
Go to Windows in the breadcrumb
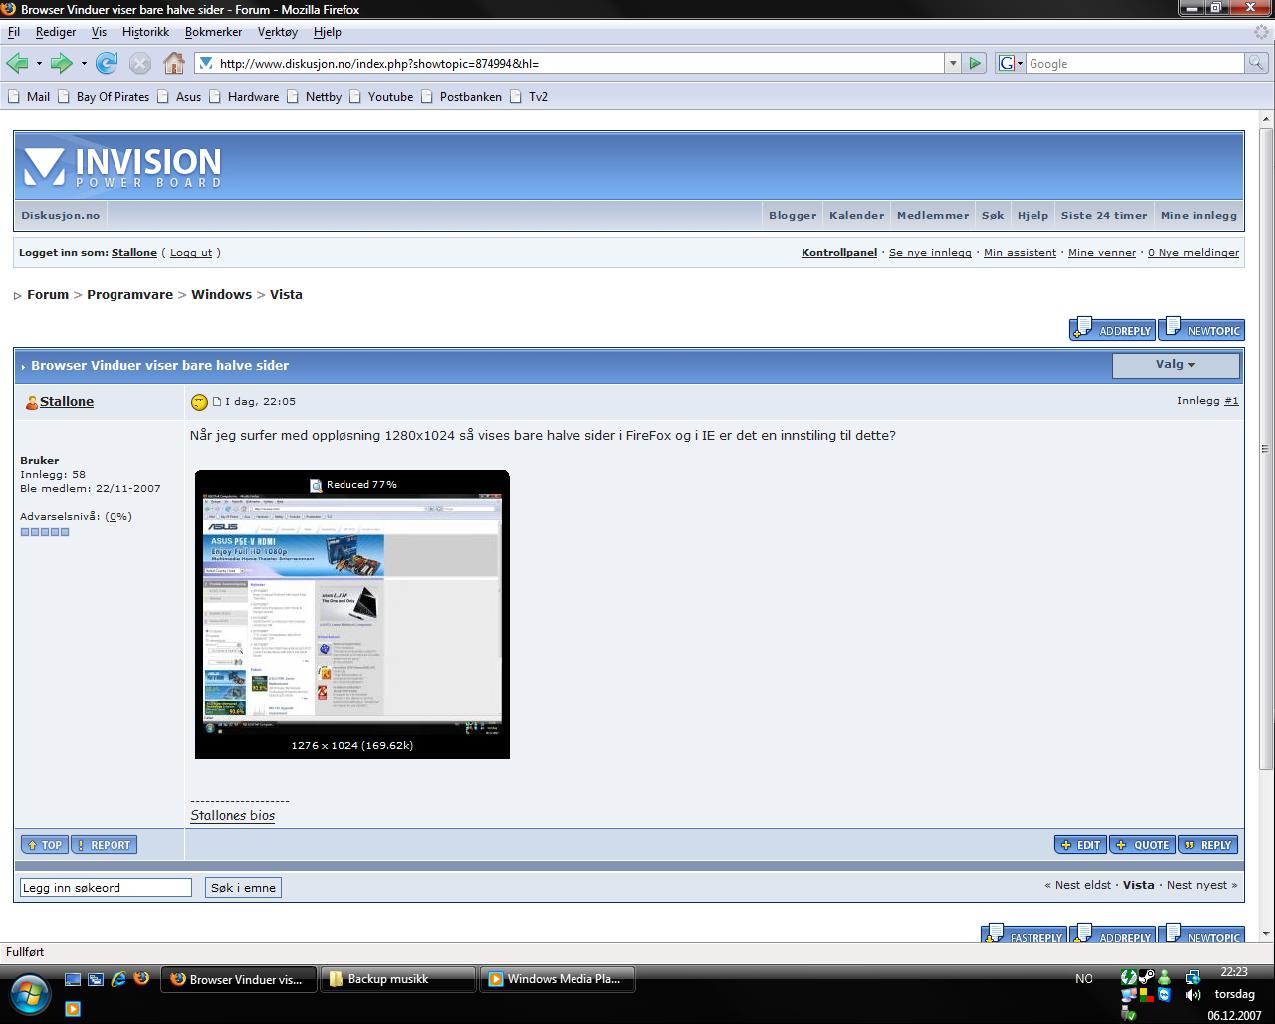coord(221,294)
